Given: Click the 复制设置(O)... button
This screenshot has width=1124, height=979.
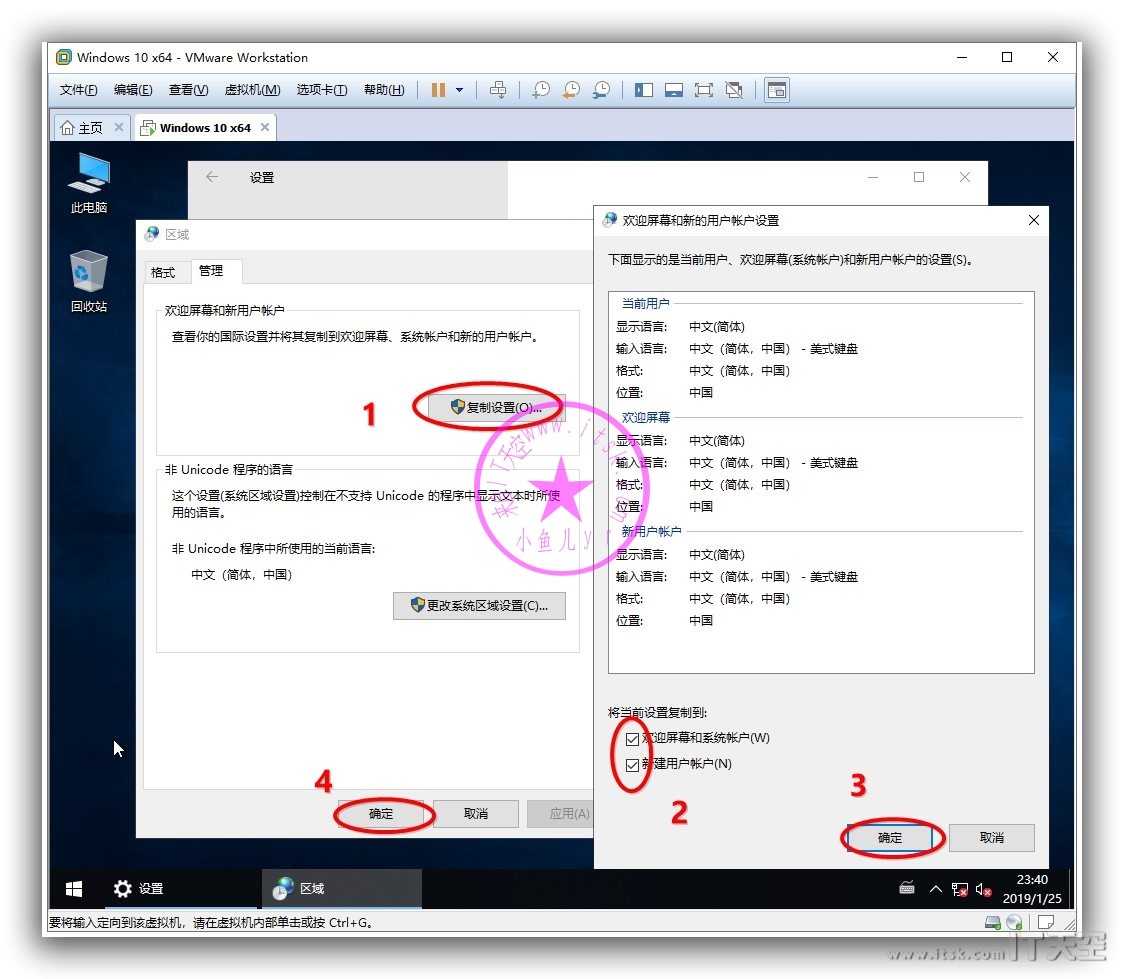Looking at the screenshot, I should click(x=497, y=407).
